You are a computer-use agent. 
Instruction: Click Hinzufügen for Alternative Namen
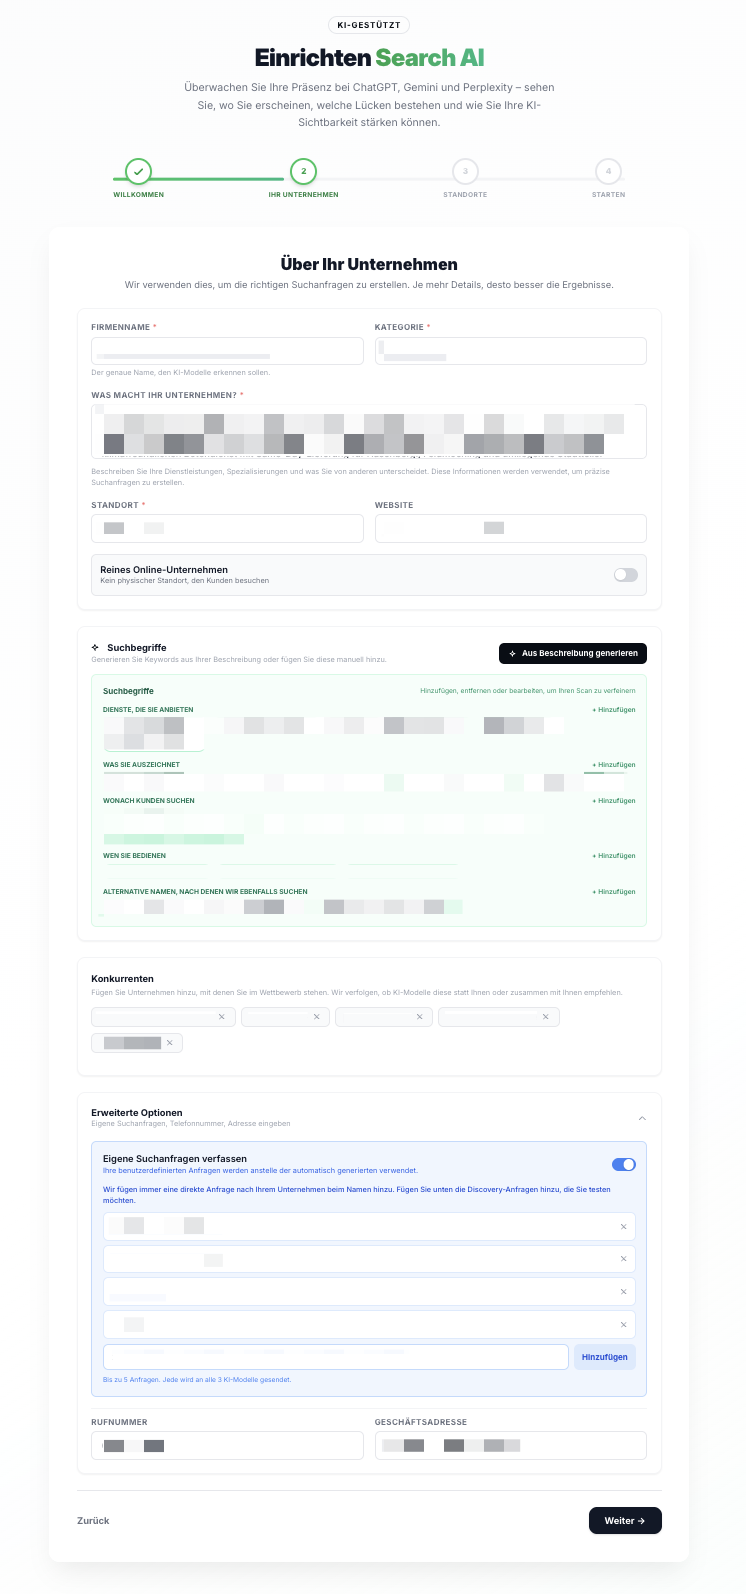[x=614, y=892]
